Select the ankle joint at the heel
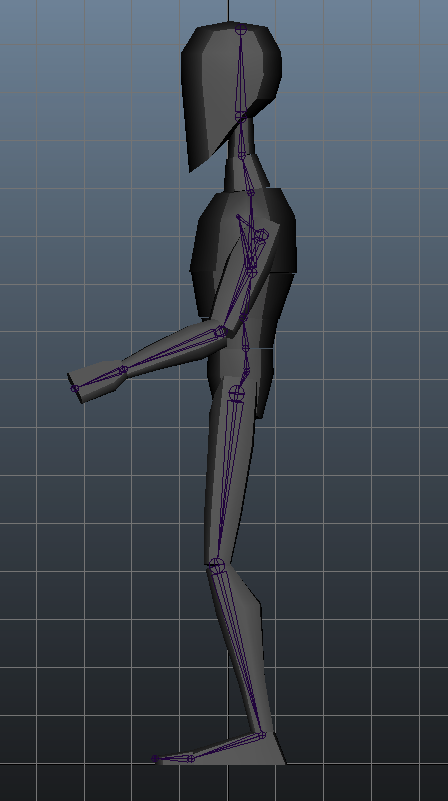The height and width of the screenshot is (801, 448). [x=262, y=736]
